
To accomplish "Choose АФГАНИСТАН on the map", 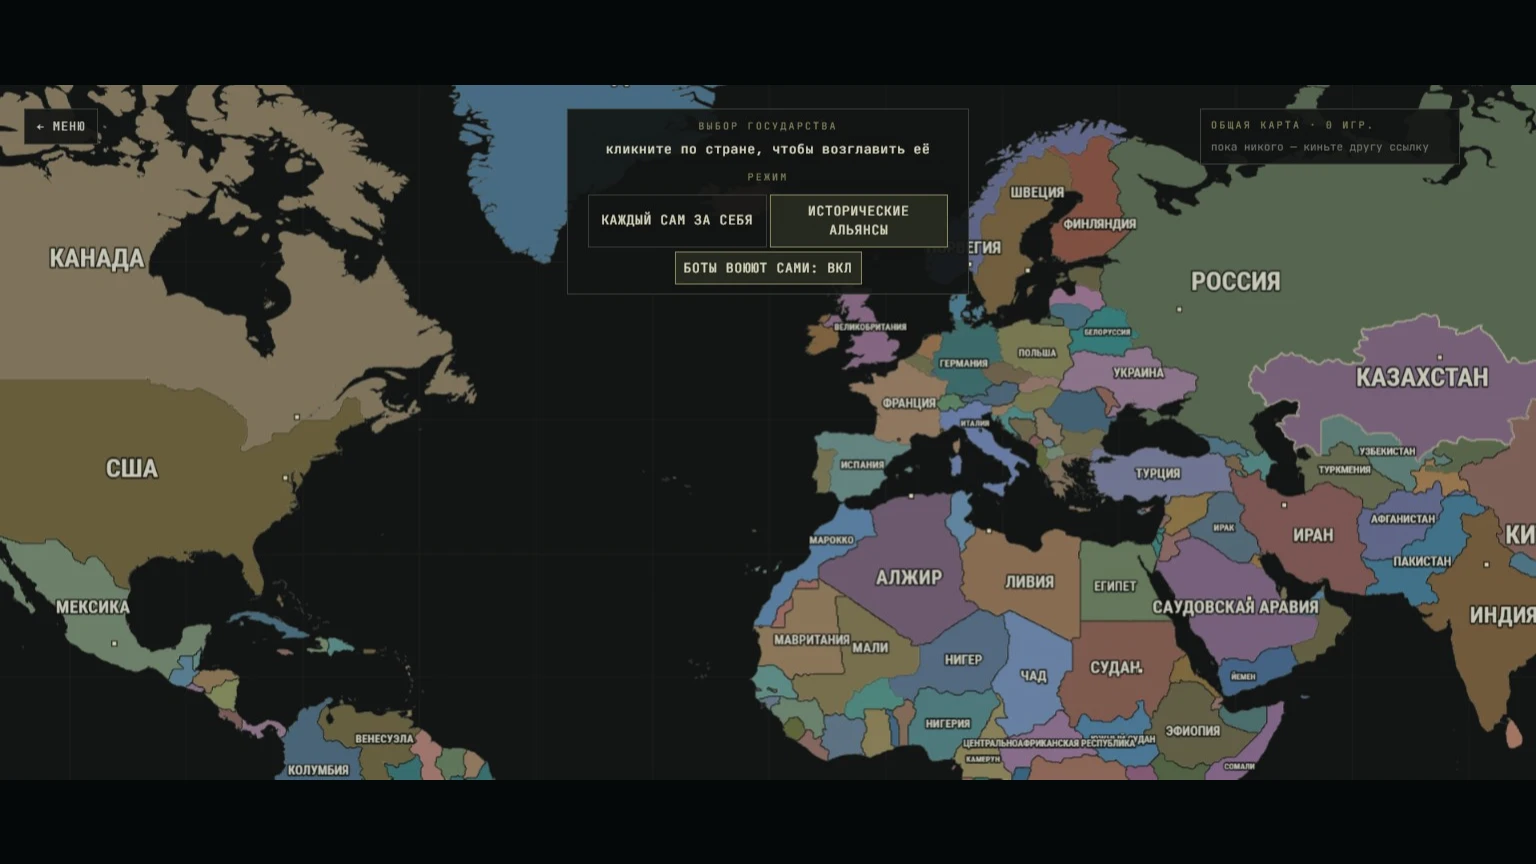I will [1403, 519].
